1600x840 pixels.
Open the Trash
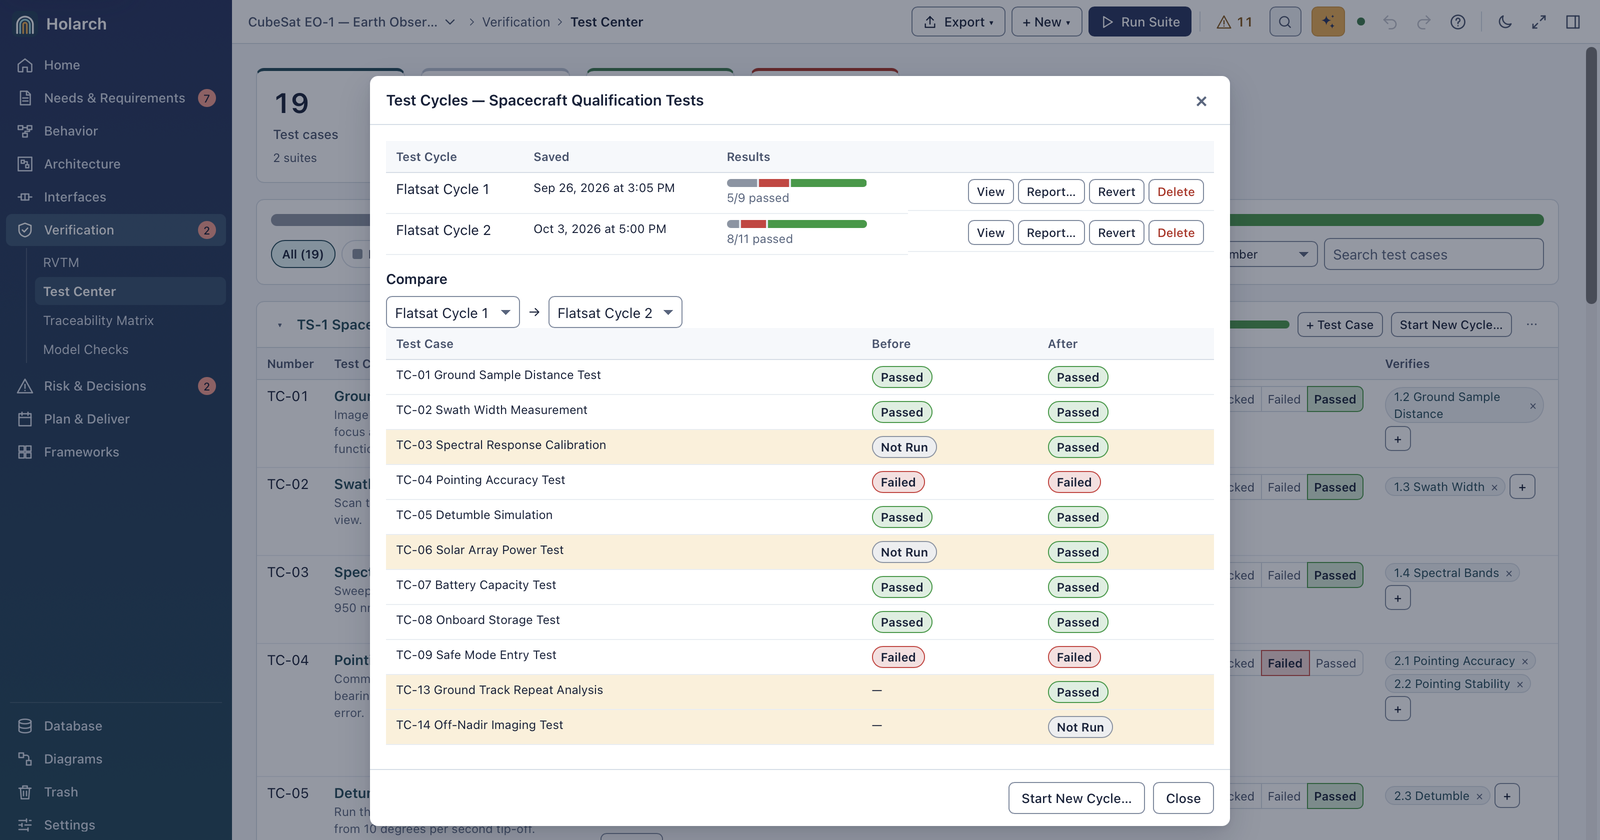[116, 792]
